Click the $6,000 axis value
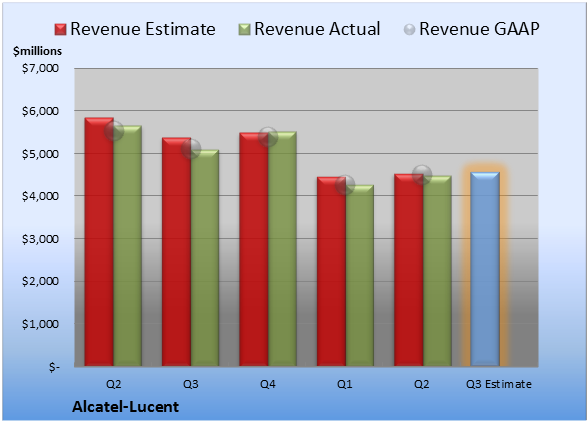Image resolution: width=588 pixels, height=422 pixels. [40, 111]
